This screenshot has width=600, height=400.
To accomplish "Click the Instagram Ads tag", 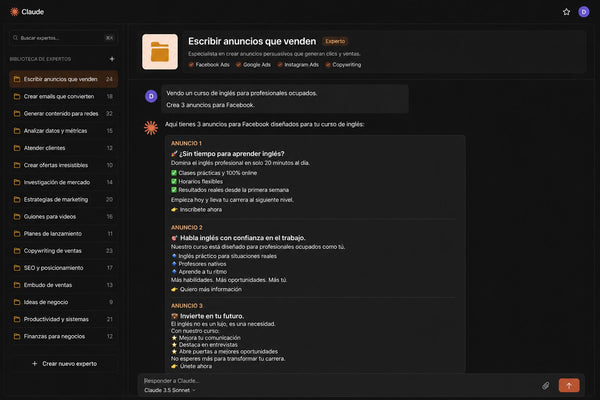I will tap(298, 65).
